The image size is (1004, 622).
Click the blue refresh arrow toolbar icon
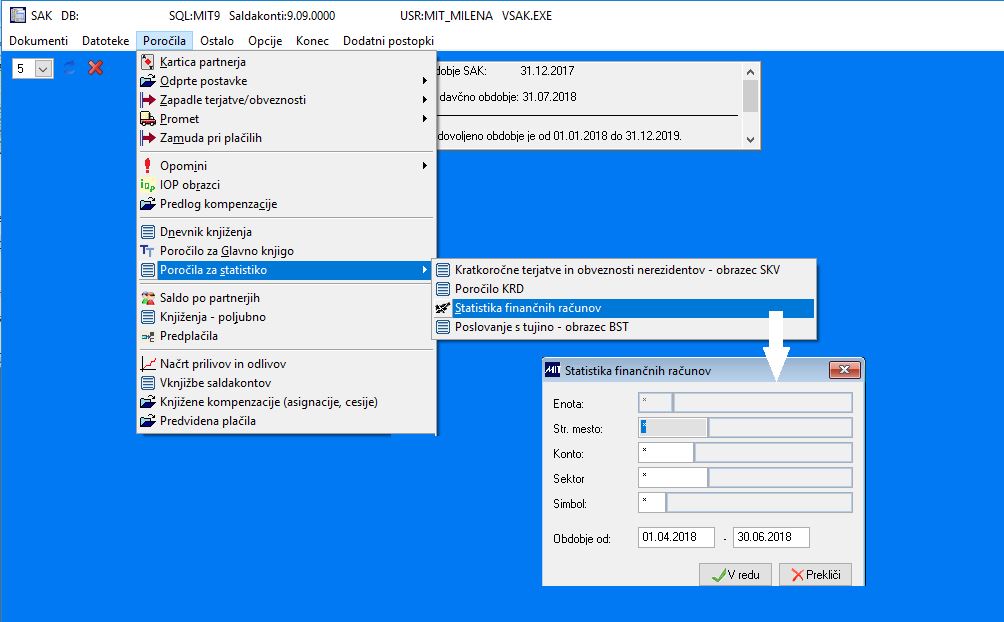coord(70,68)
